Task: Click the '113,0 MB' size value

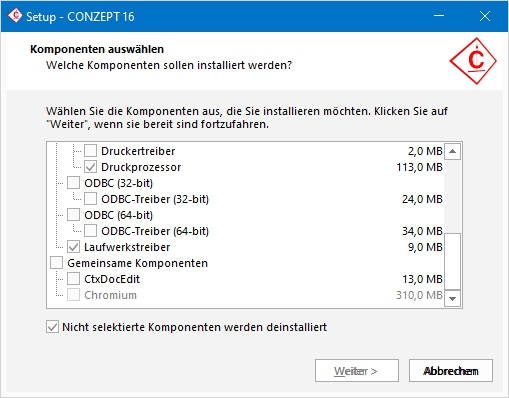Action: [419, 167]
